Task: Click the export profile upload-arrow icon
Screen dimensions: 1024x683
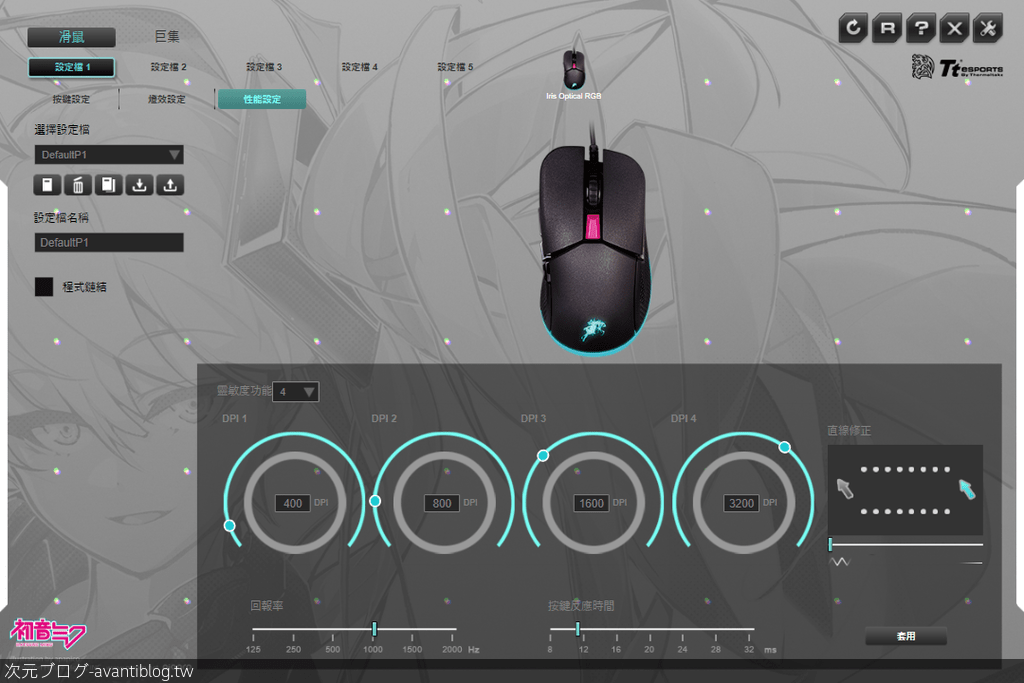Action: 170,185
